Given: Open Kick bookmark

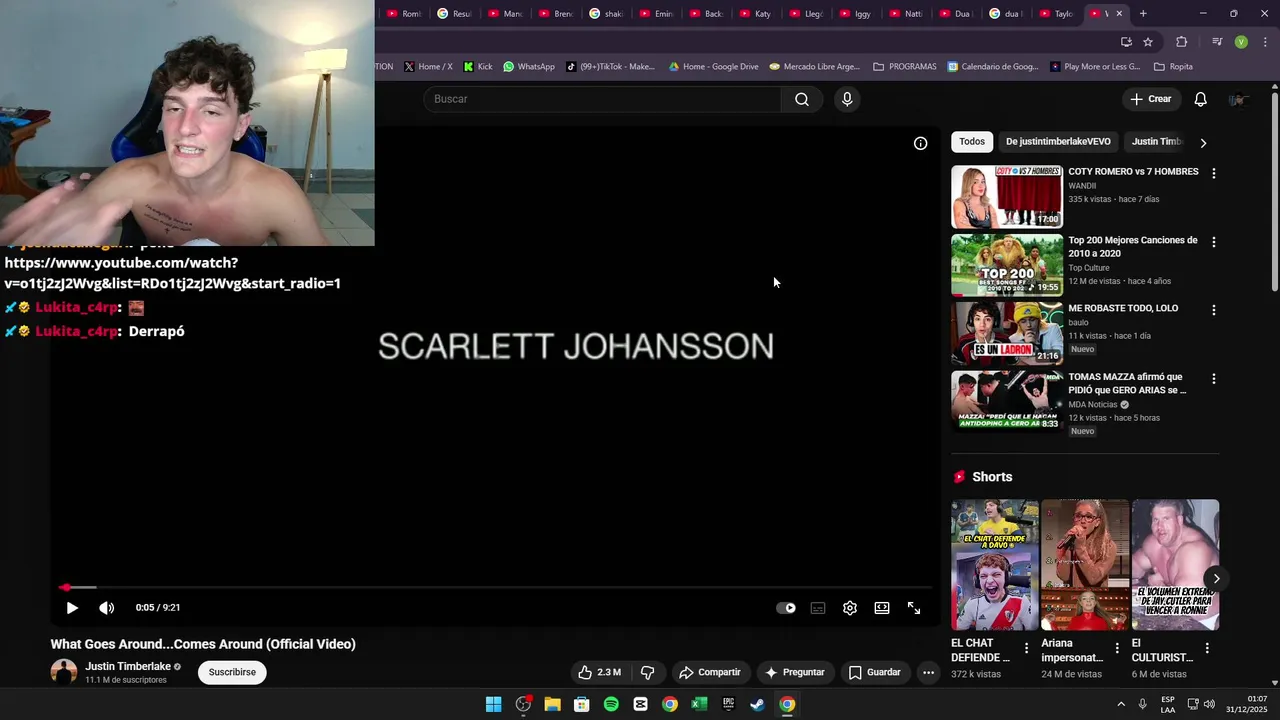Looking at the screenshot, I should point(478,67).
